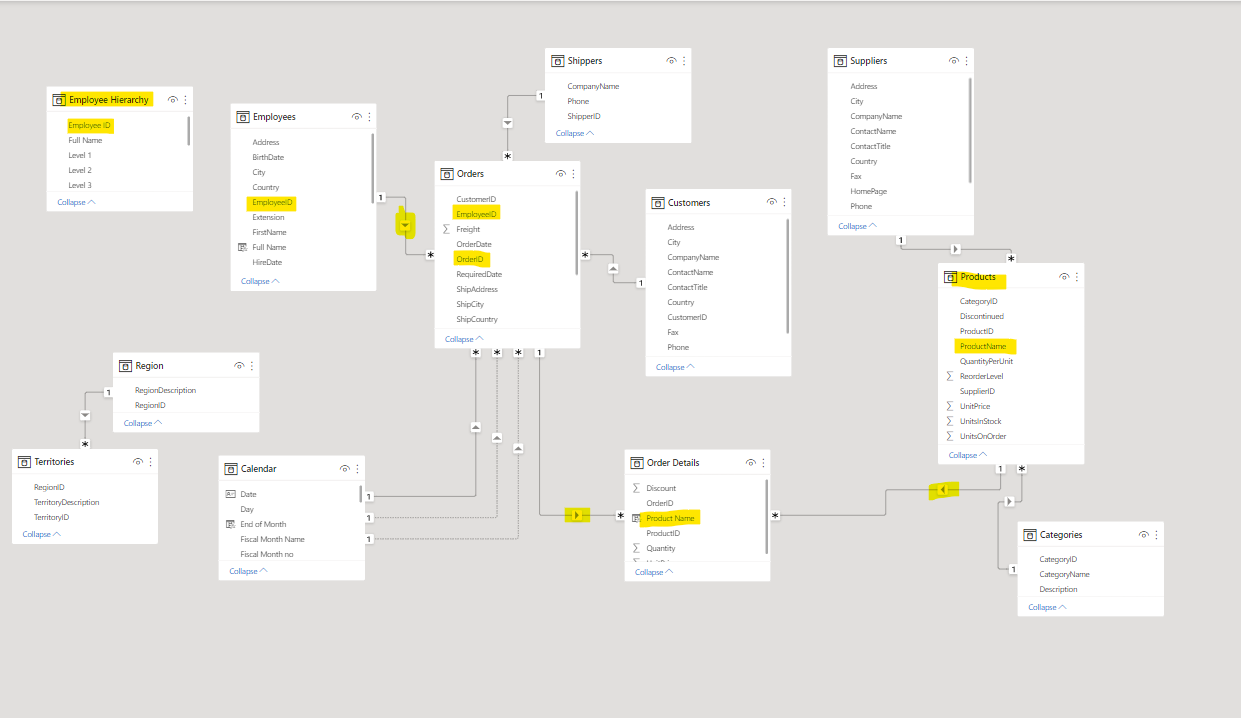Image resolution: width=1241 pixels, height=718 pixels.
Task: Select Product Name field in Order Details
Action: click(x=670, y=518)
